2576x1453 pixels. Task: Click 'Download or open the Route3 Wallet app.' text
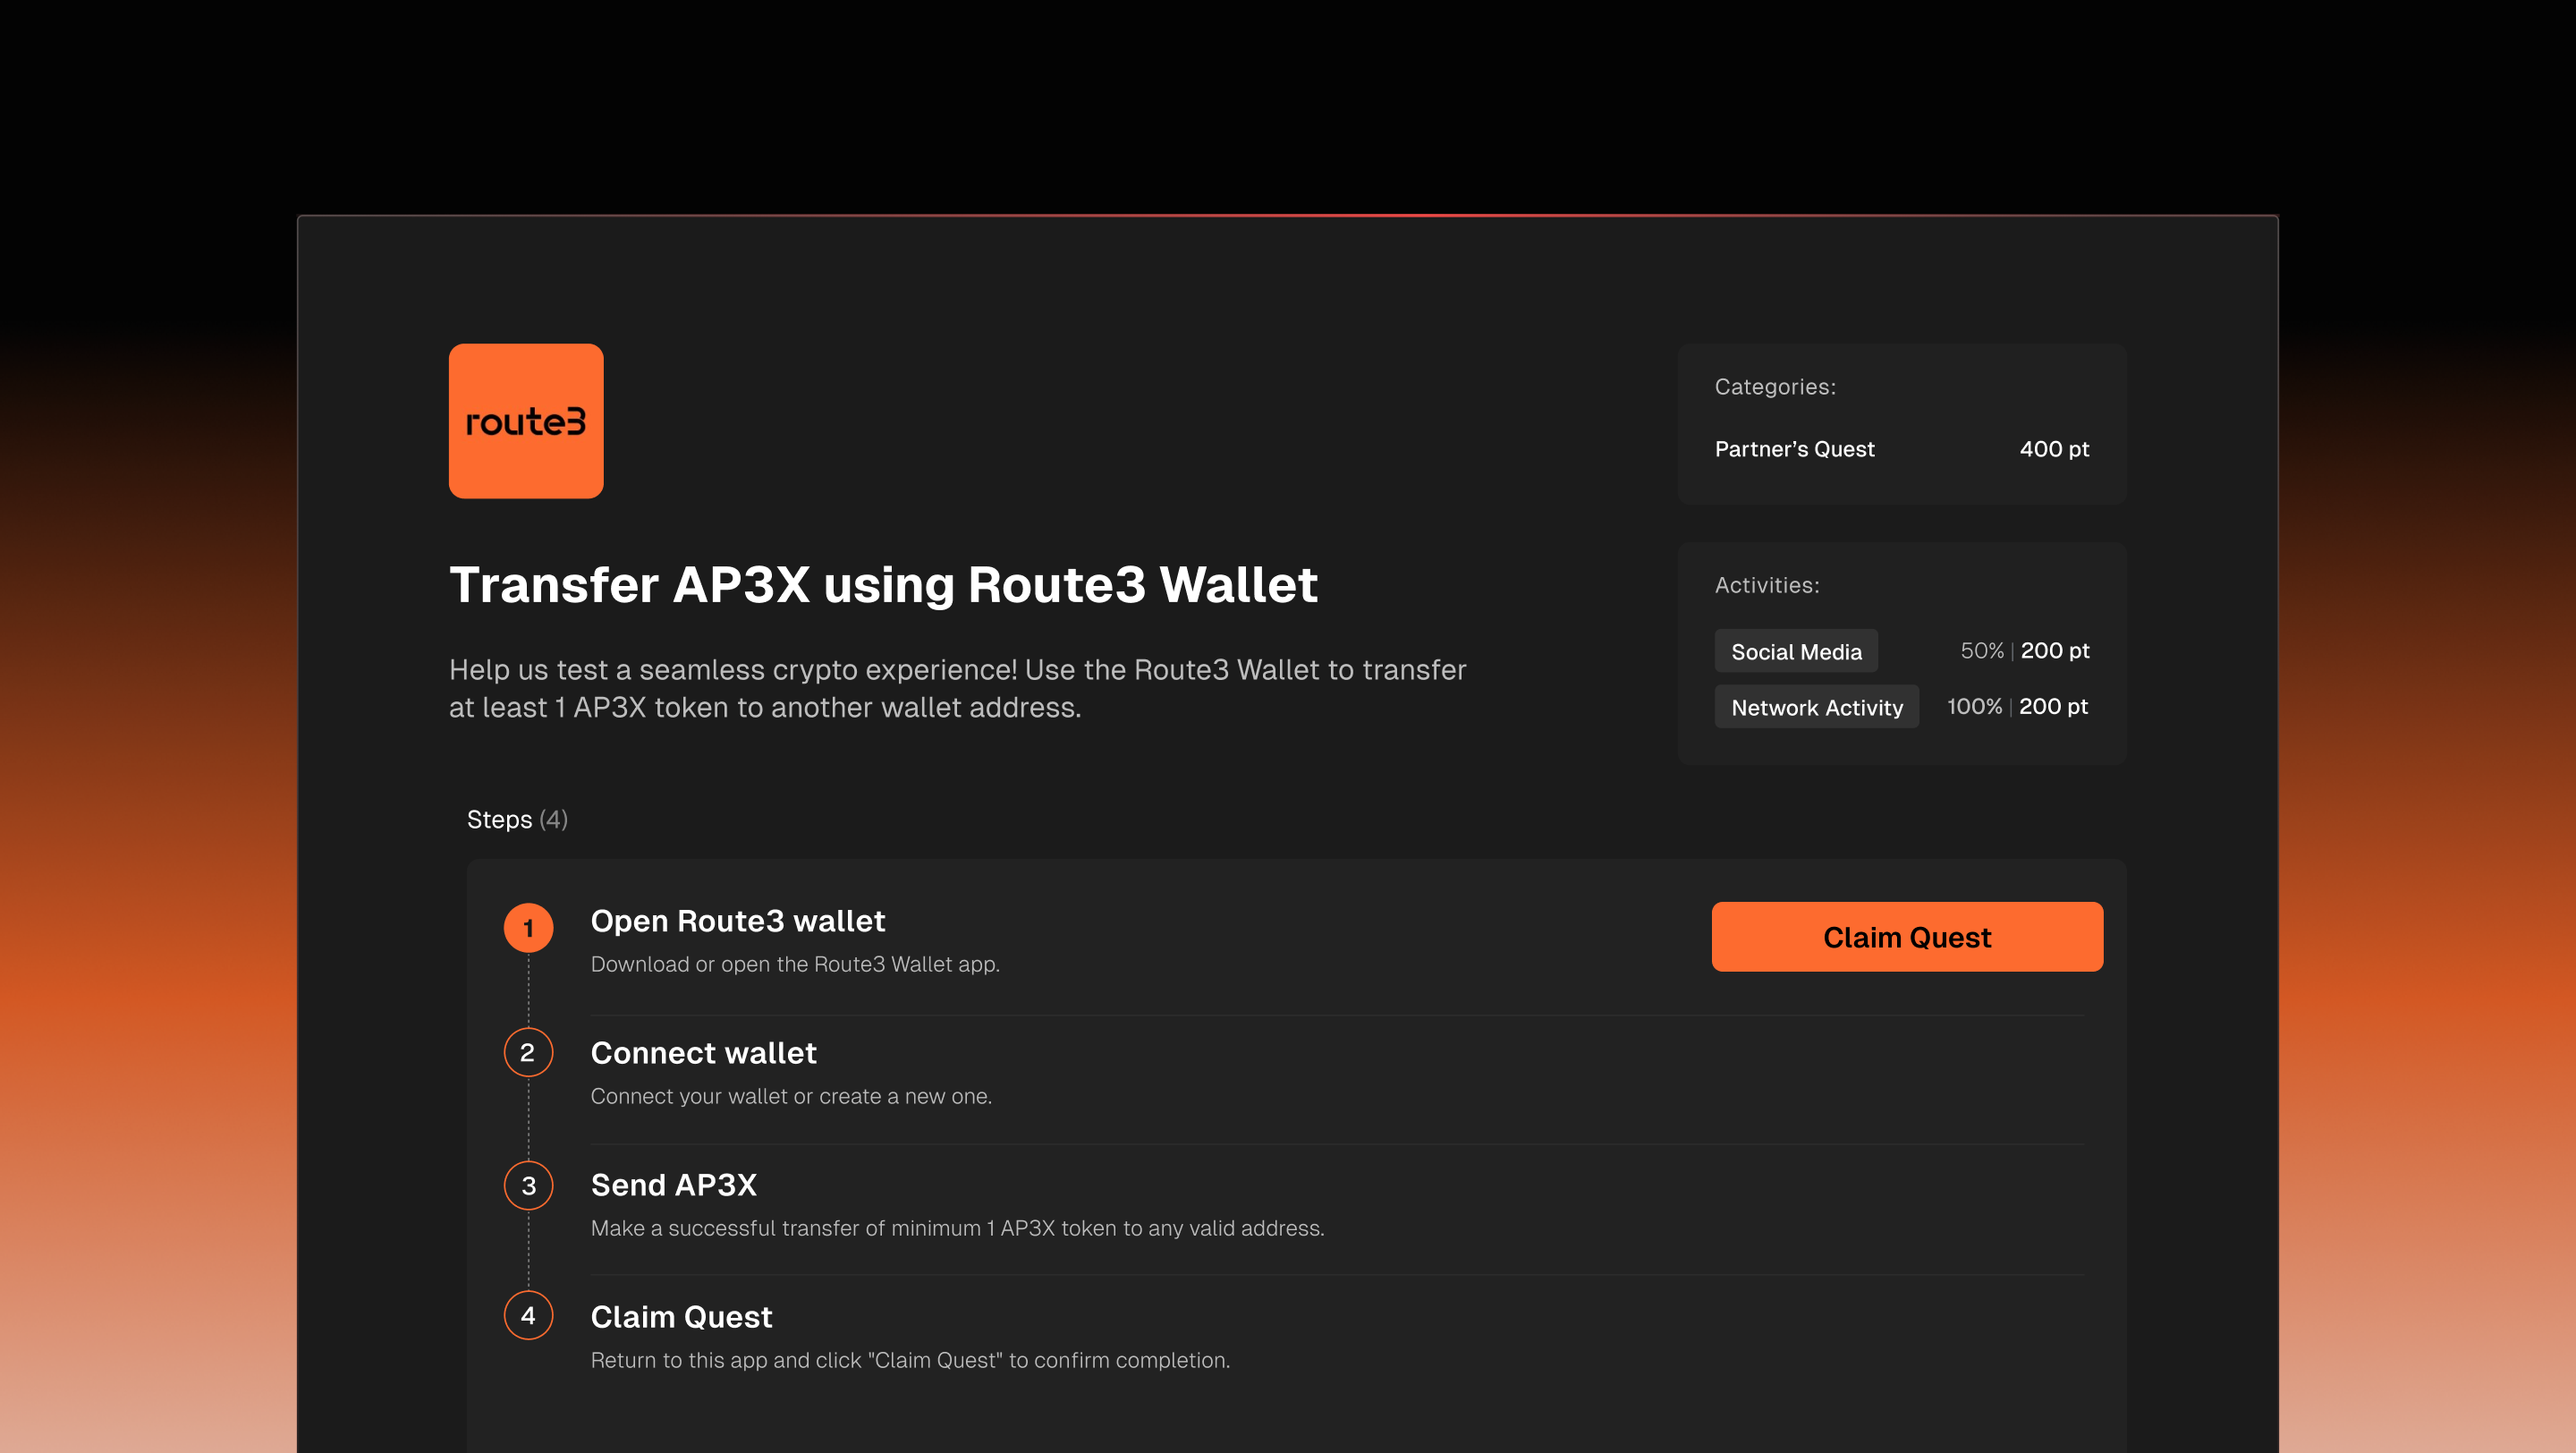point(795,964)
